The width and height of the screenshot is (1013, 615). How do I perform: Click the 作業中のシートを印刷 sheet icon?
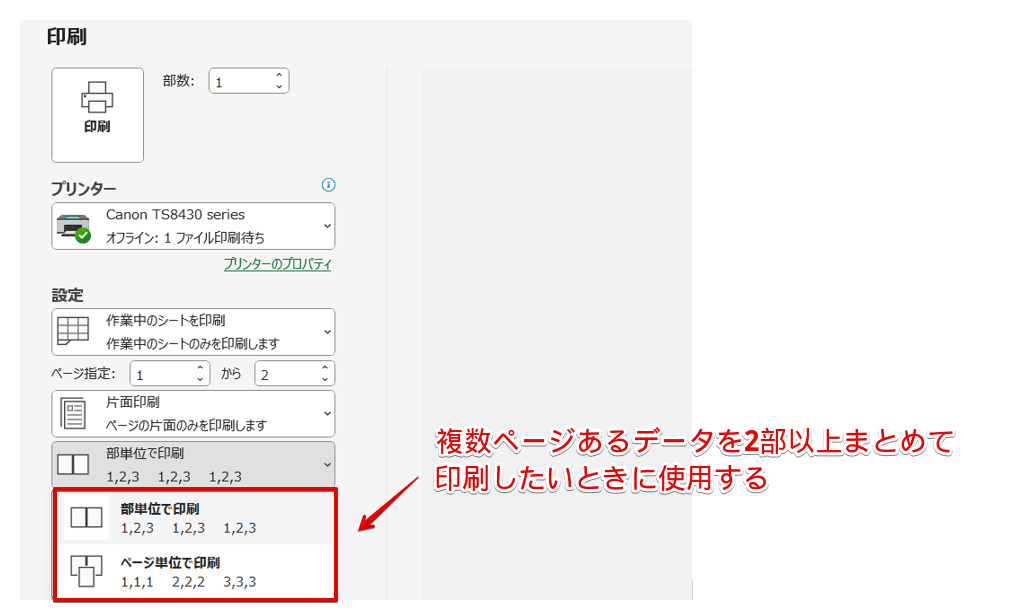point(71,331)
